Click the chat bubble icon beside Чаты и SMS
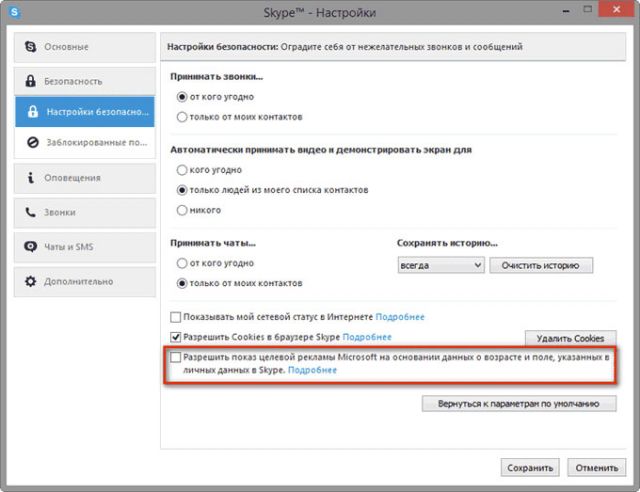The image size is (640, 492). tap(32, 247)
